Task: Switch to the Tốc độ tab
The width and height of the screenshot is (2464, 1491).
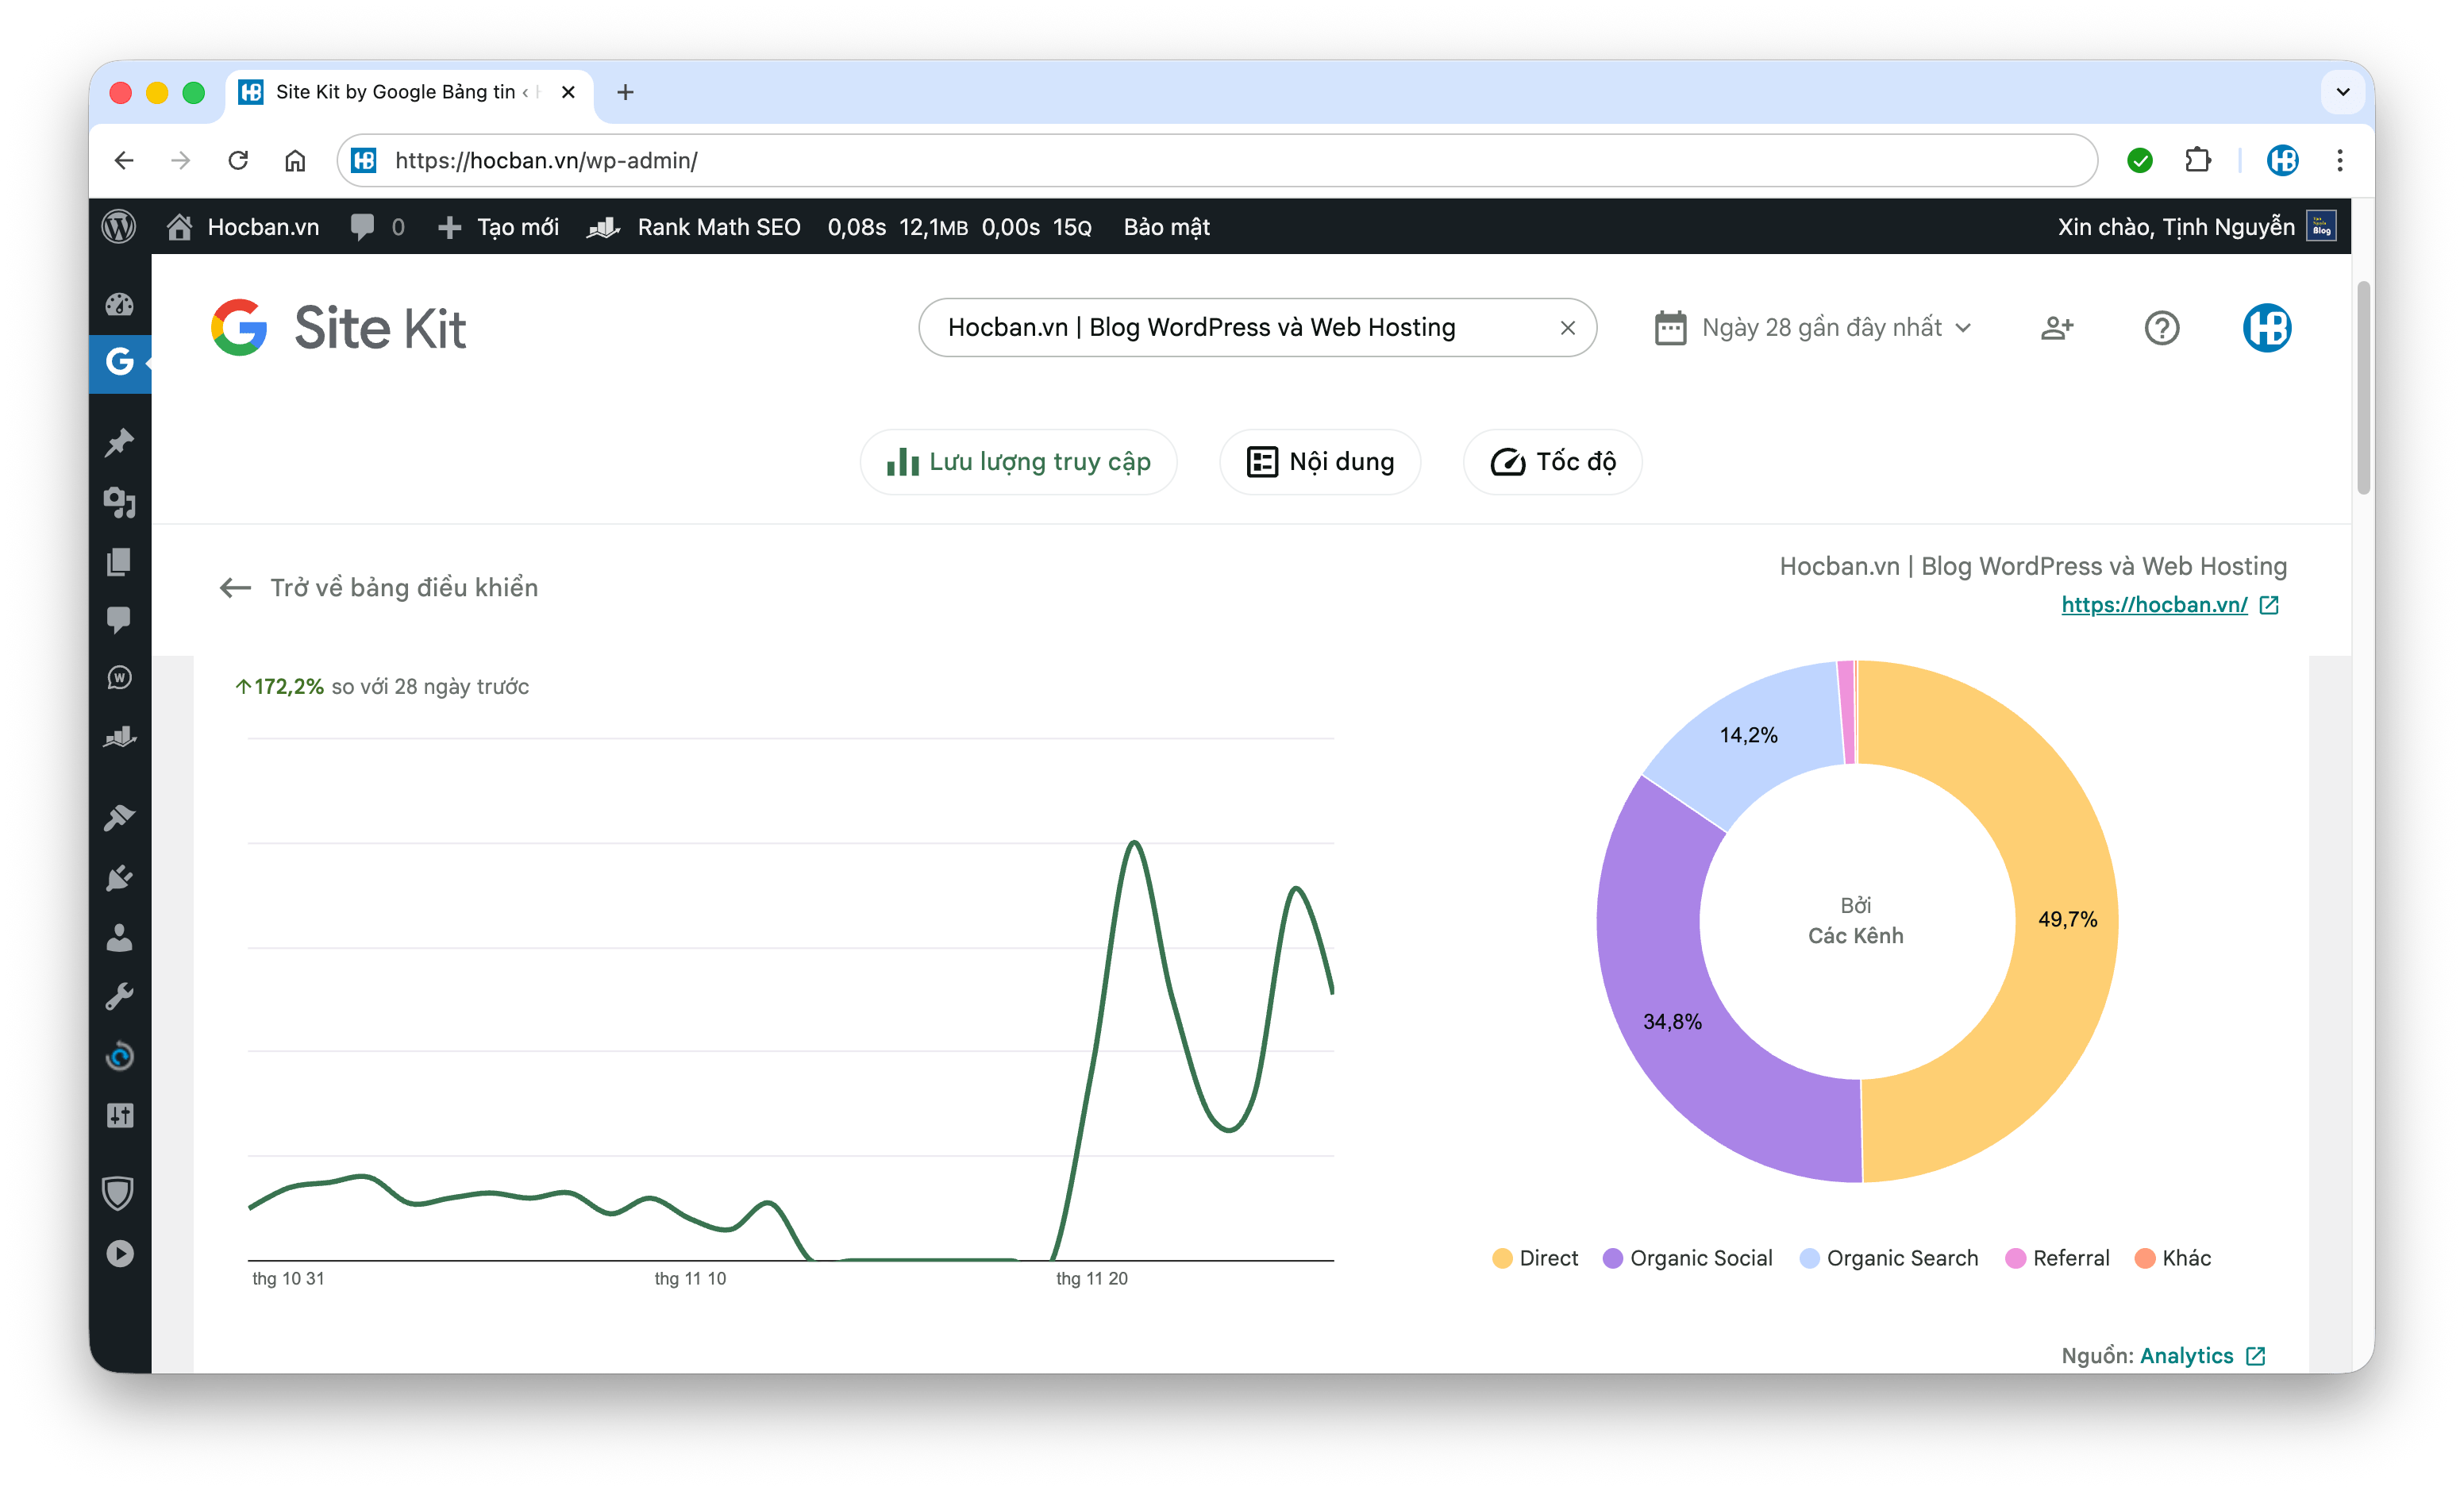Action: [1552, 462]
